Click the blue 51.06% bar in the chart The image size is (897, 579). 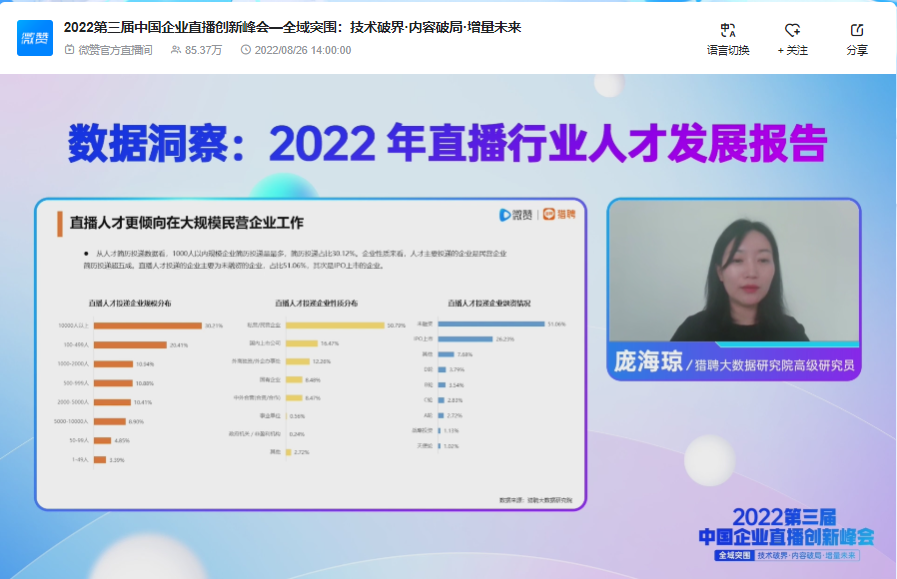pos(491,324)
